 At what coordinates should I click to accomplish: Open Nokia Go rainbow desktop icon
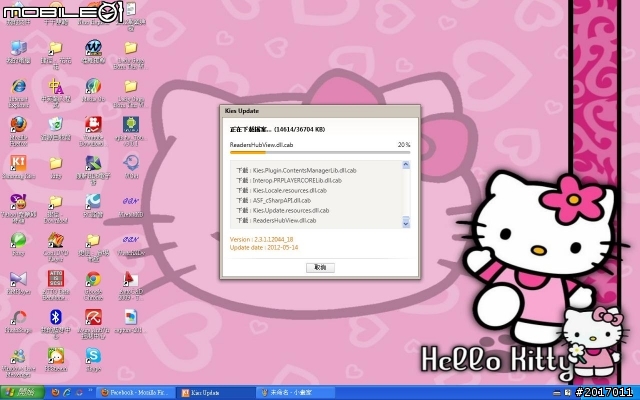[x=93, y=90]
